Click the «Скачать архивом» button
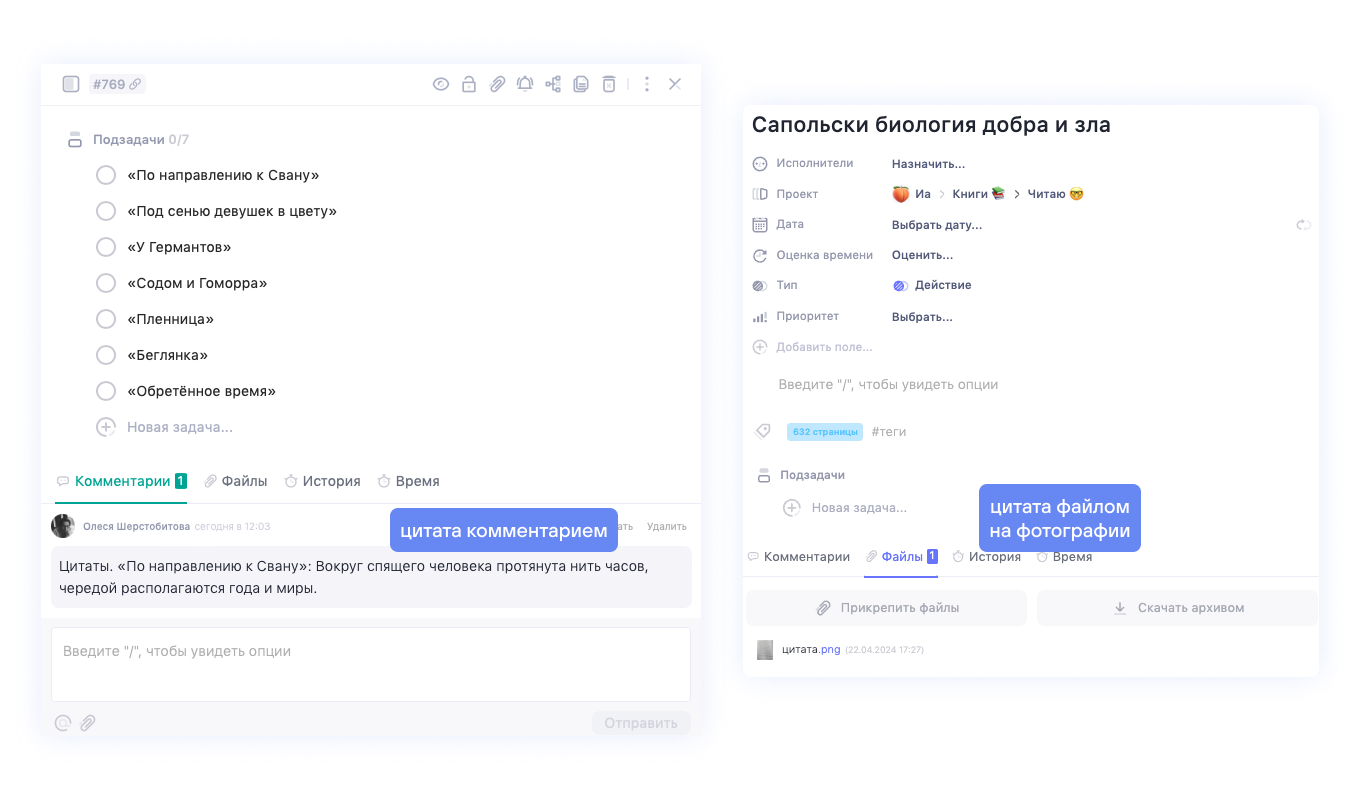Screen dimensions: 1351x800 click(x=1177, y=608)
